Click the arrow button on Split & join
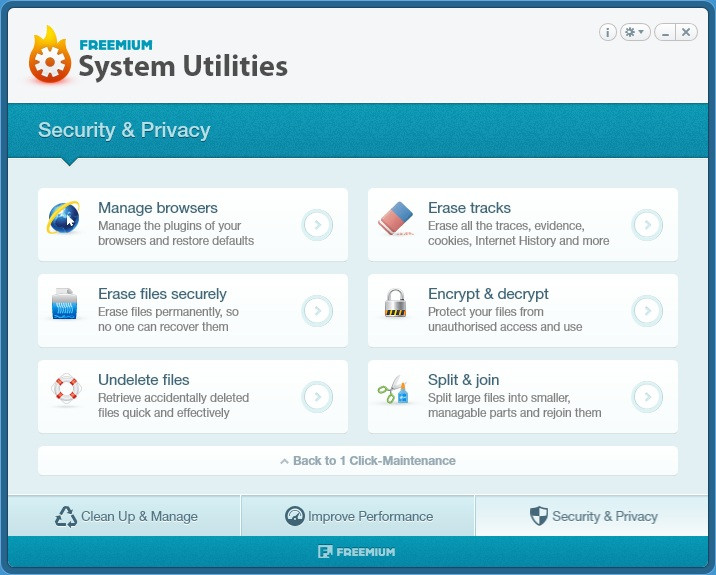This screenshot has height=575, width=716. (x=647, y=396)
